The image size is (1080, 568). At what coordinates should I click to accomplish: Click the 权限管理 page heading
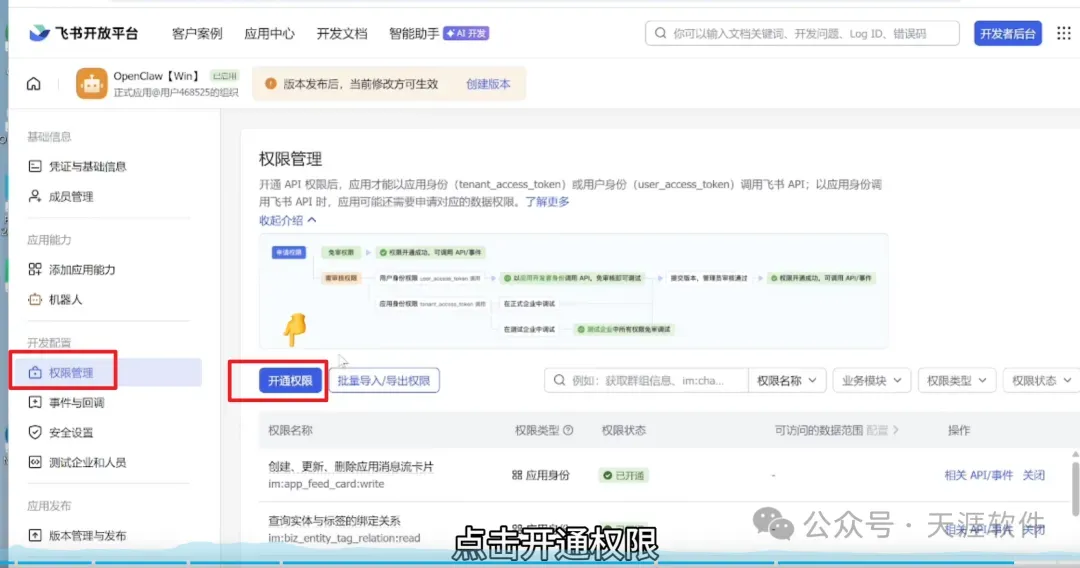(x=290, y=159)
